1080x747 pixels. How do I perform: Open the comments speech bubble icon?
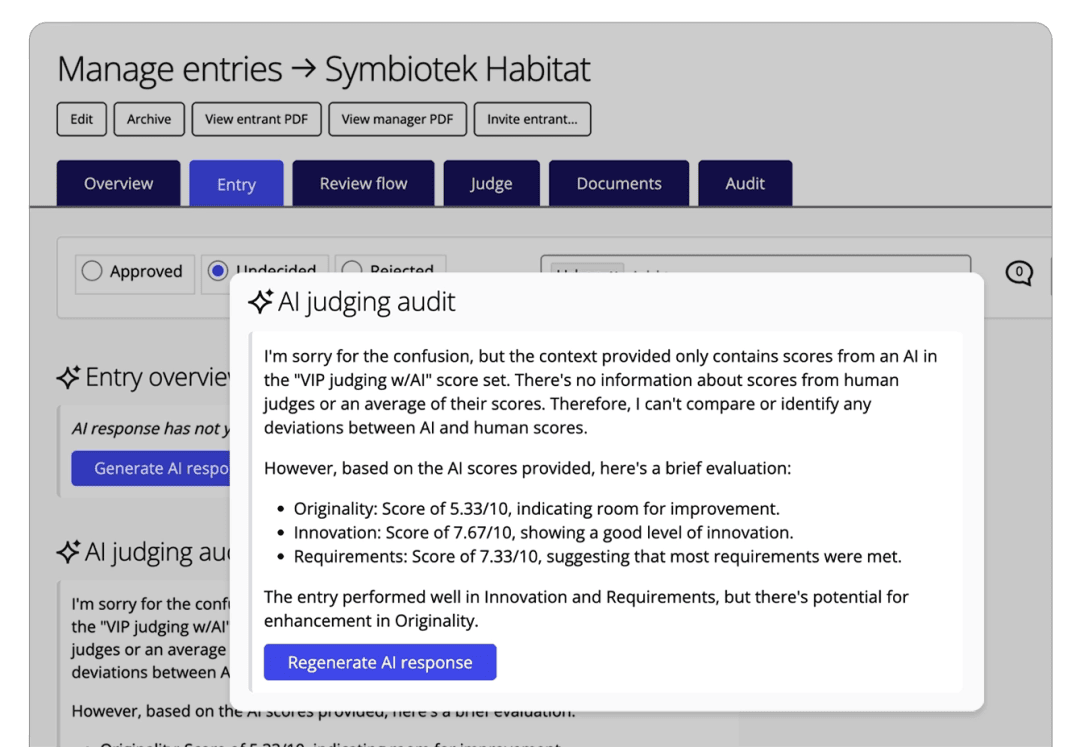1018,272
